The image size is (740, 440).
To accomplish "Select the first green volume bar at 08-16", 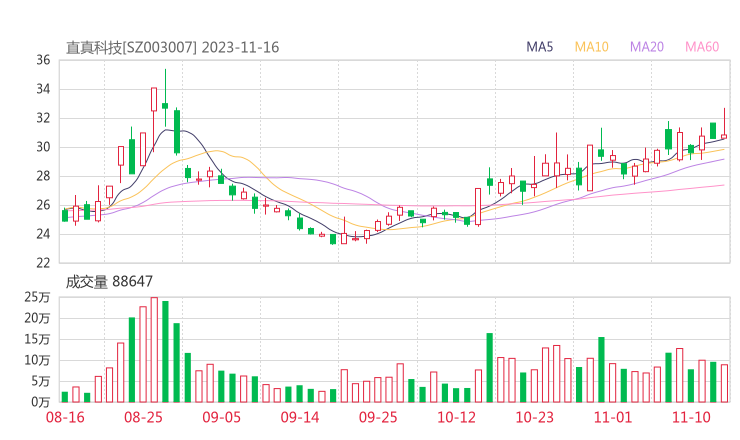I will (65, 397).
